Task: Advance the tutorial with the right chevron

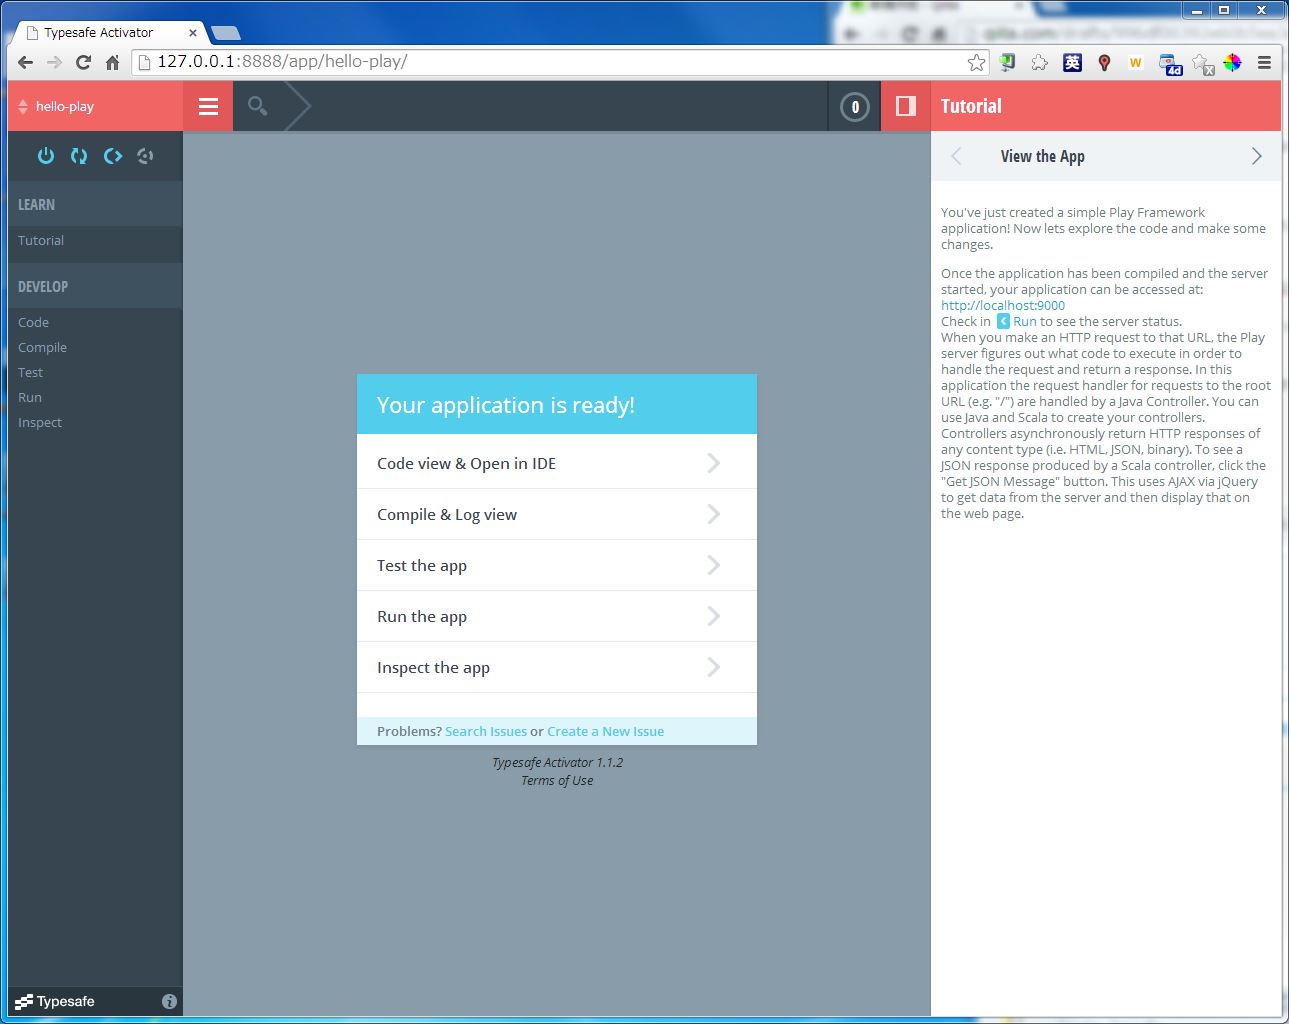Action: tap(1257, 156)
